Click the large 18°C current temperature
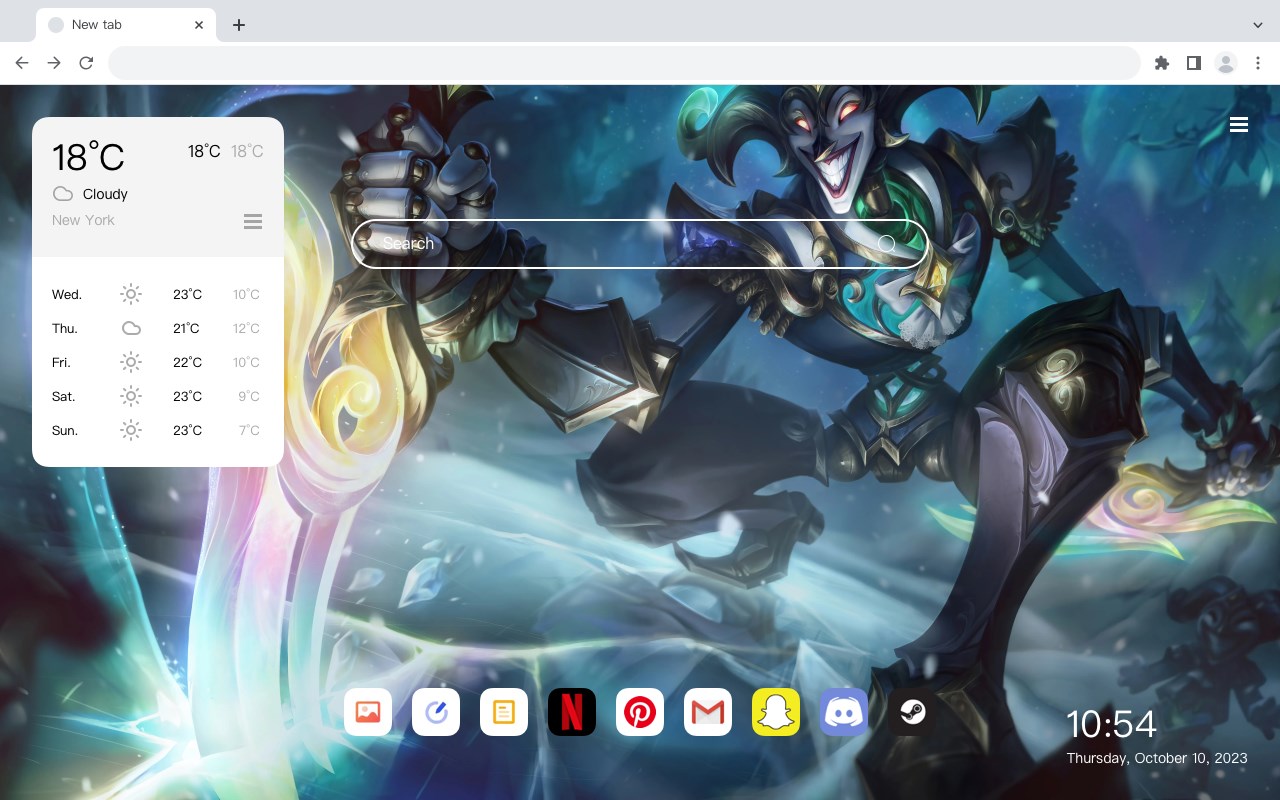The width and height of the screenshot is (1280, 800). 88,157
